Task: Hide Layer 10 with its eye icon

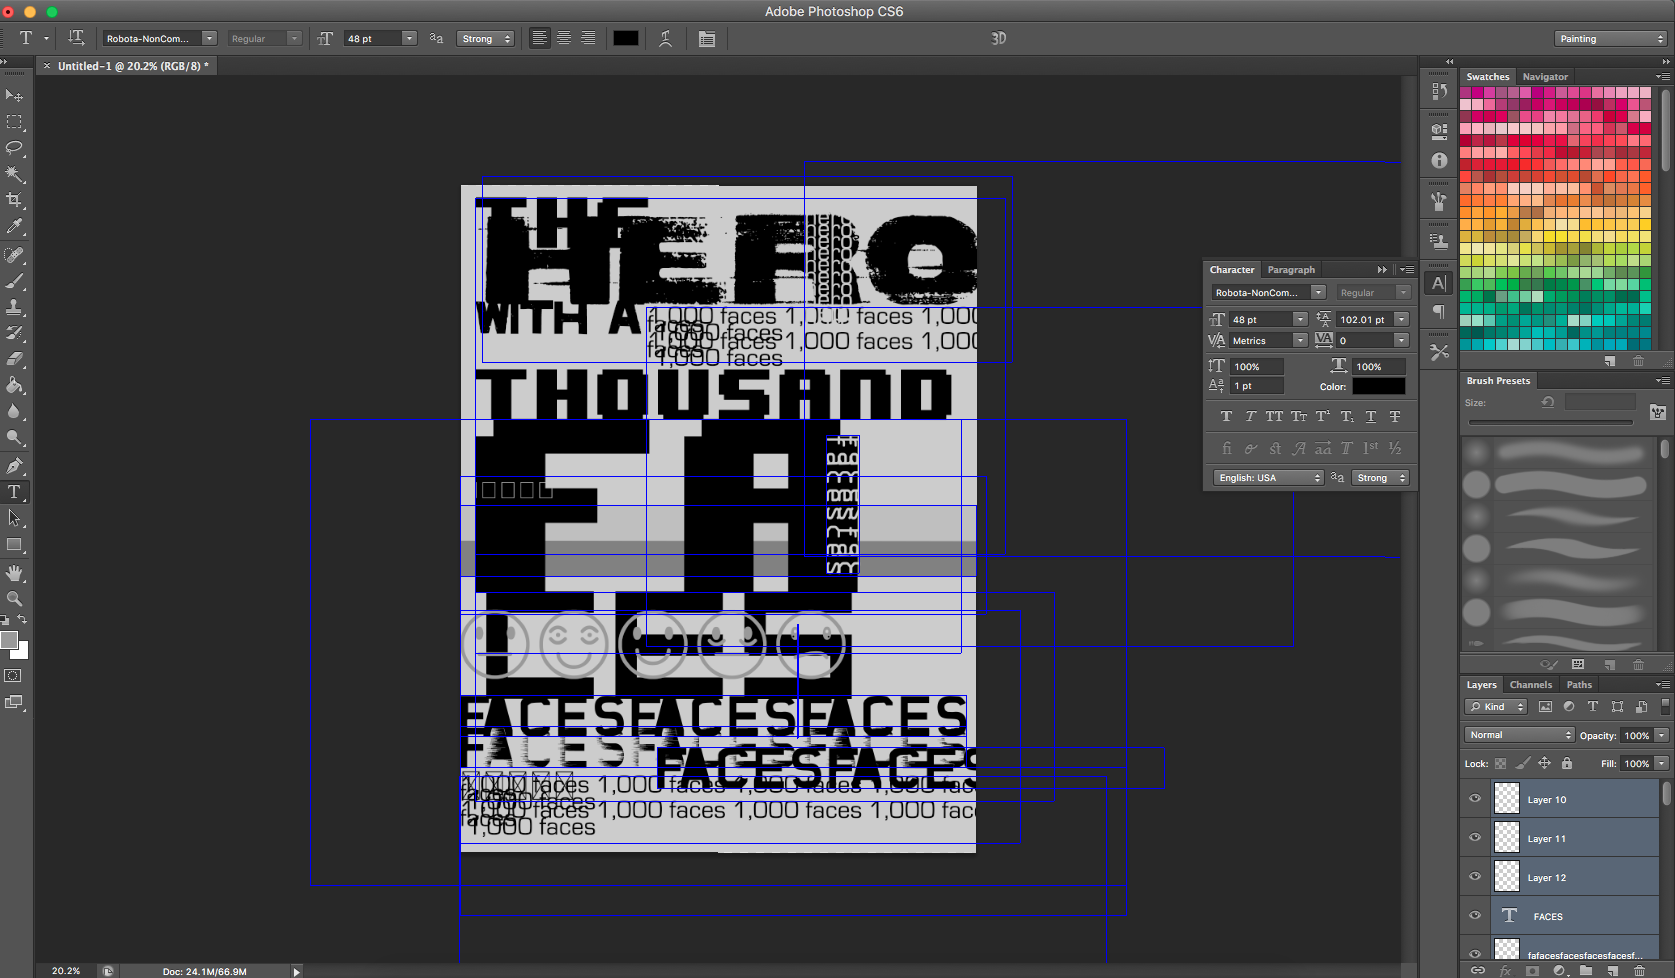Action: pyautogui.click(x=1475, y=798)
